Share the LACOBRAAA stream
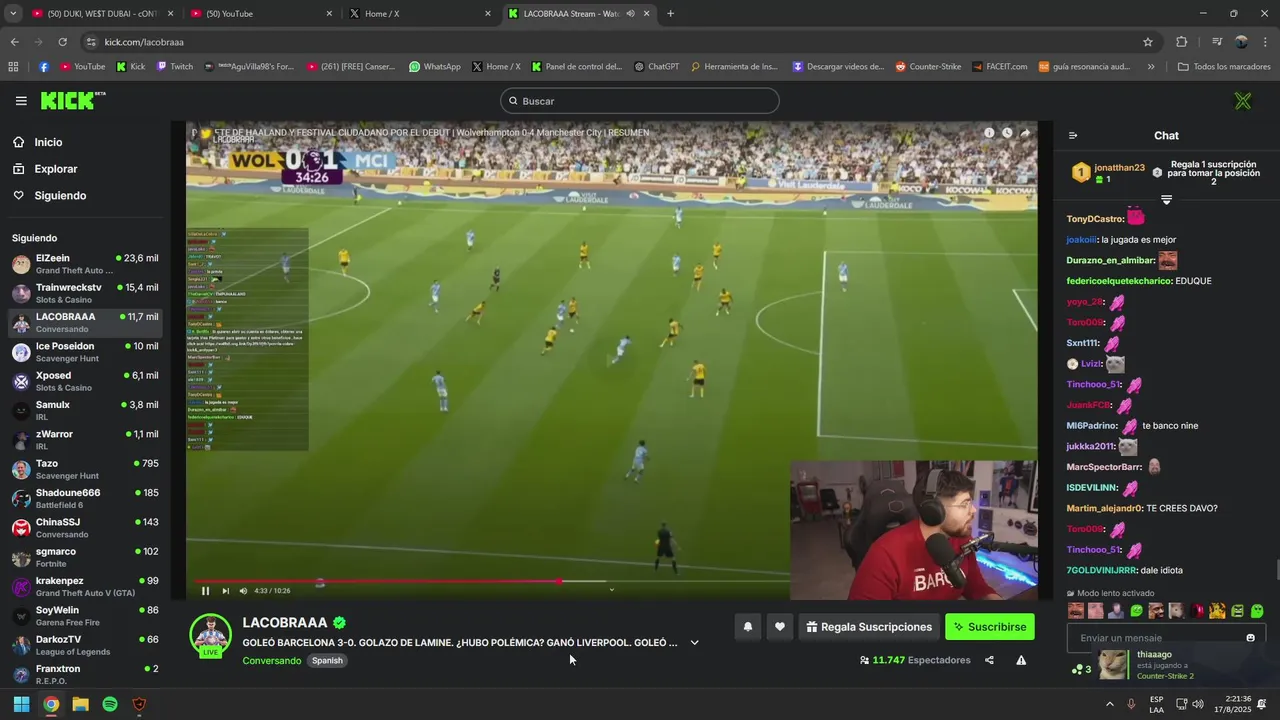Image resolution: width=1280 pixels, height=720 pixels. (989, 660)
